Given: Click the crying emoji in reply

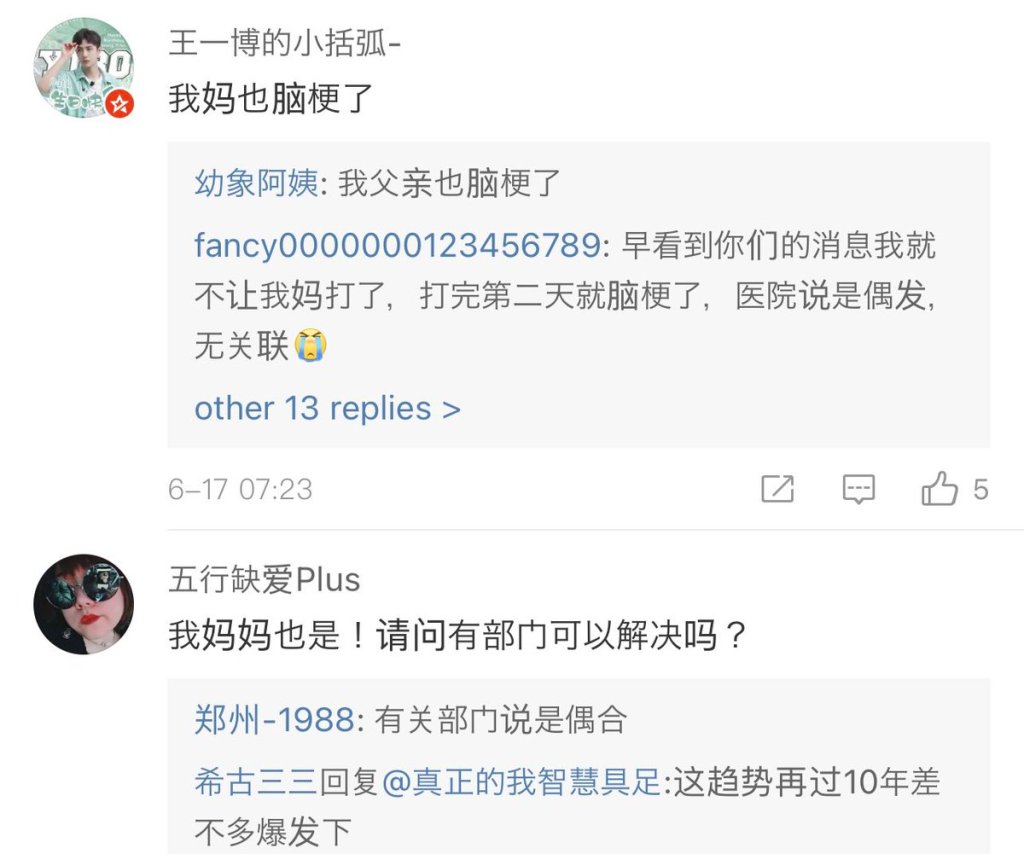Looking at the screenshot, I should point(310,347).
